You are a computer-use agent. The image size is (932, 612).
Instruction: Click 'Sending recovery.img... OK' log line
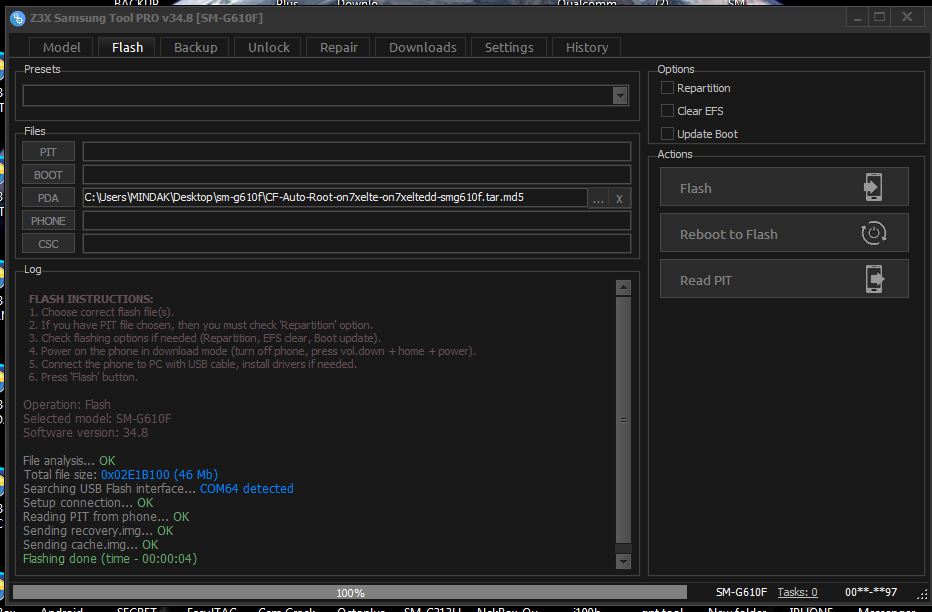(x=98, y=531)
